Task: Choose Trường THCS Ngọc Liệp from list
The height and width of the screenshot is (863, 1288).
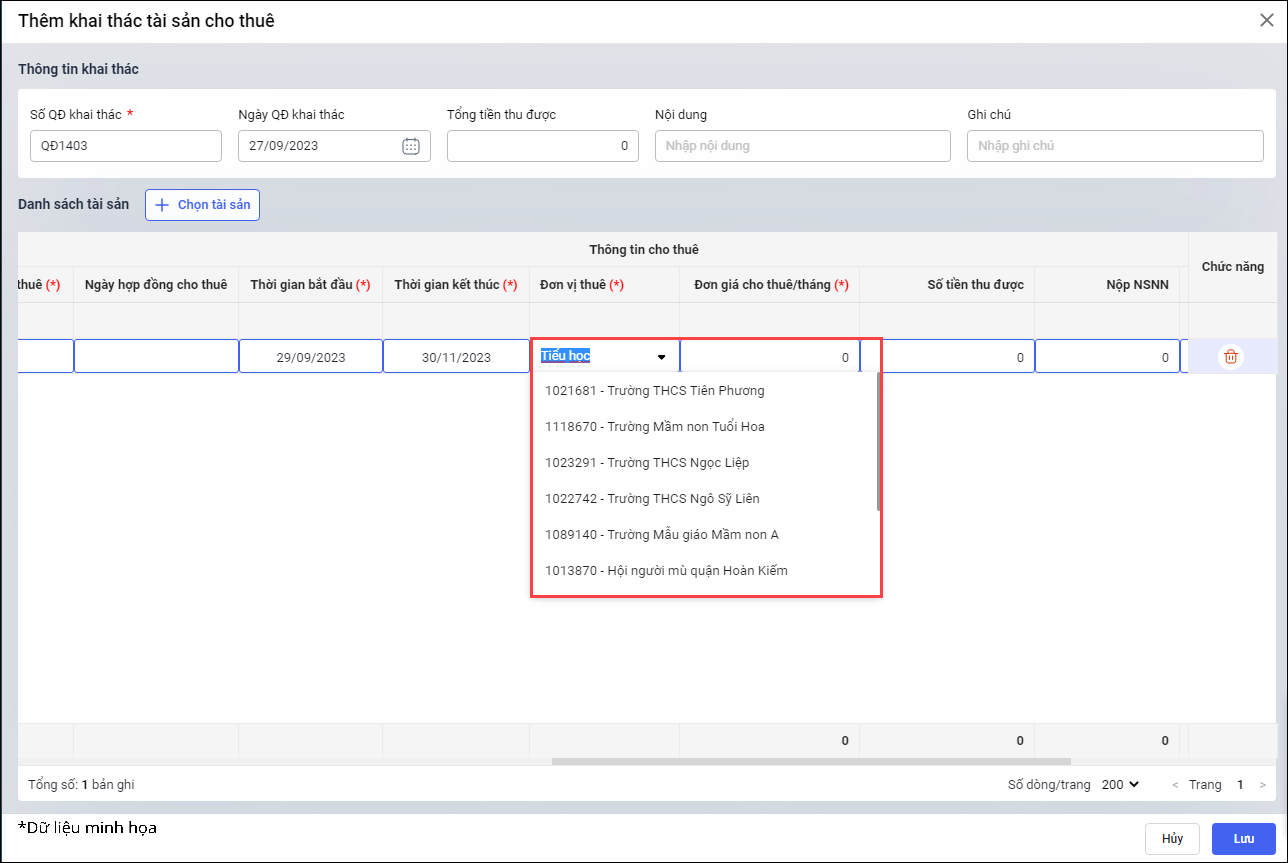Action: [646, 463]
